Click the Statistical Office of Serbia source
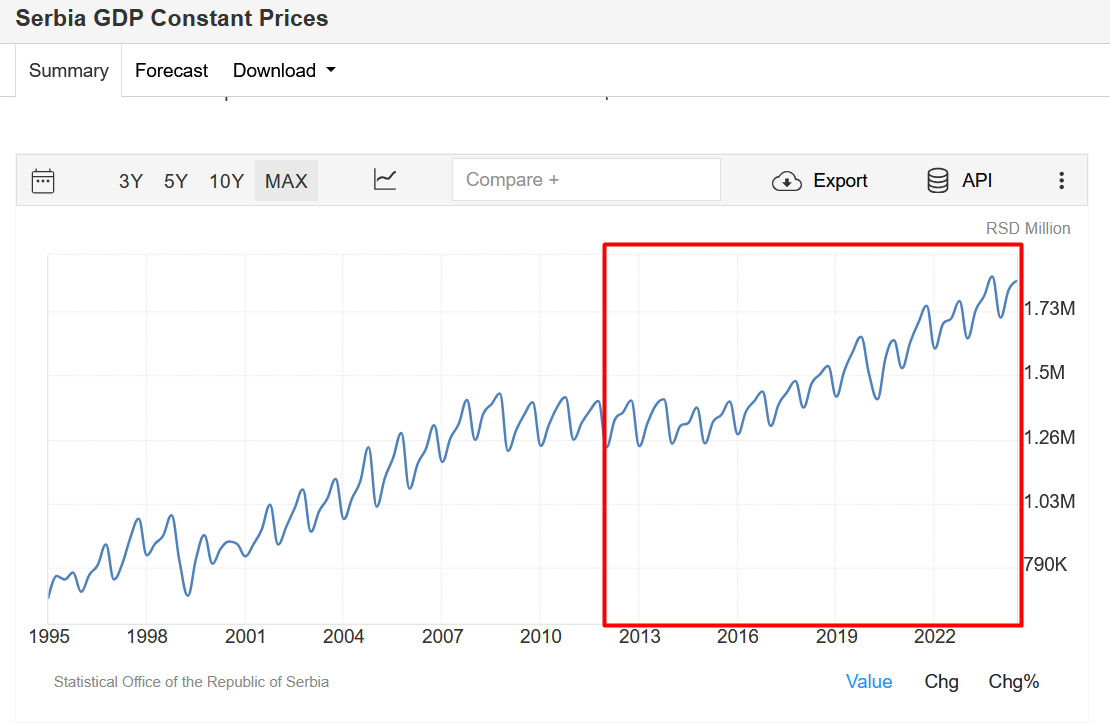 (191, 682)
